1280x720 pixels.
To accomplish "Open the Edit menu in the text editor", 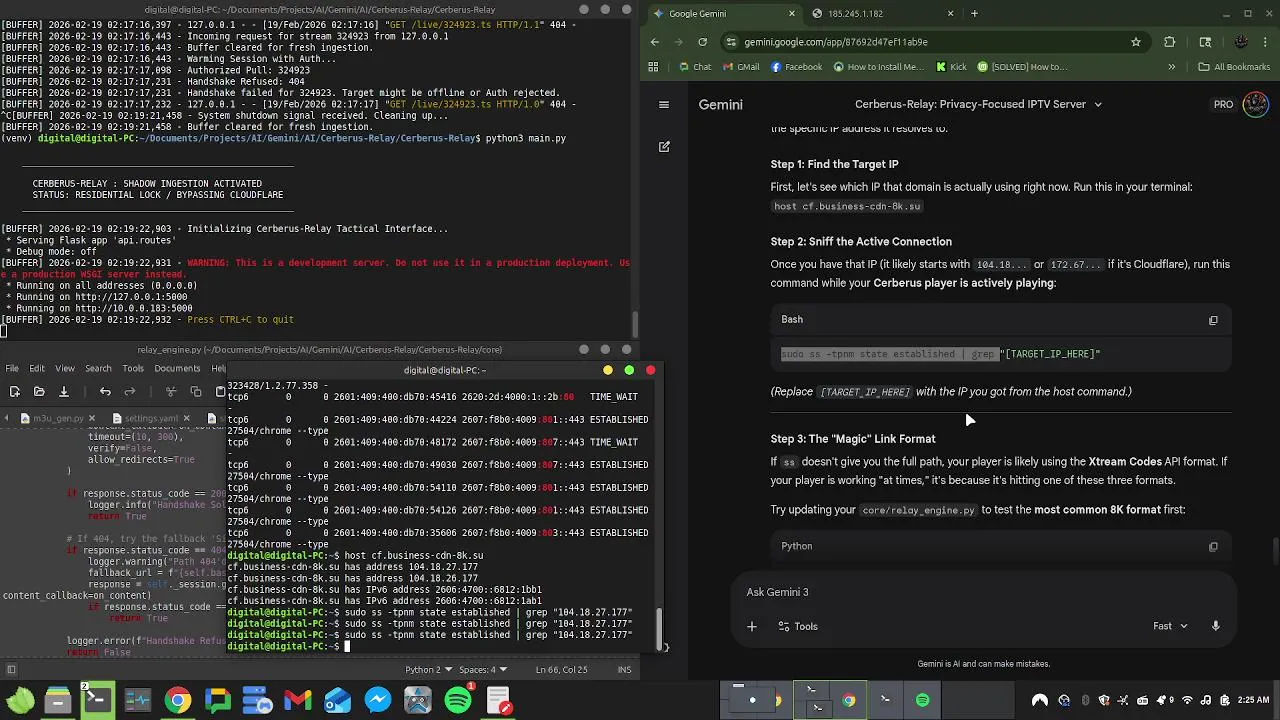I will 37,368.
